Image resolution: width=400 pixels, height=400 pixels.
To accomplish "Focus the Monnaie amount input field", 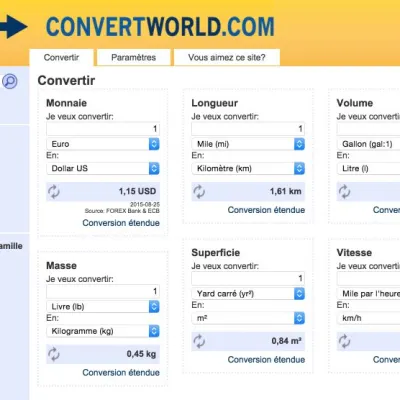I will coord(103,129).
